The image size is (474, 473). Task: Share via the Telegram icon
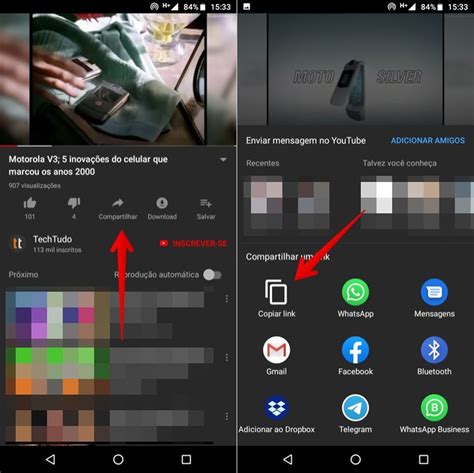355,408
